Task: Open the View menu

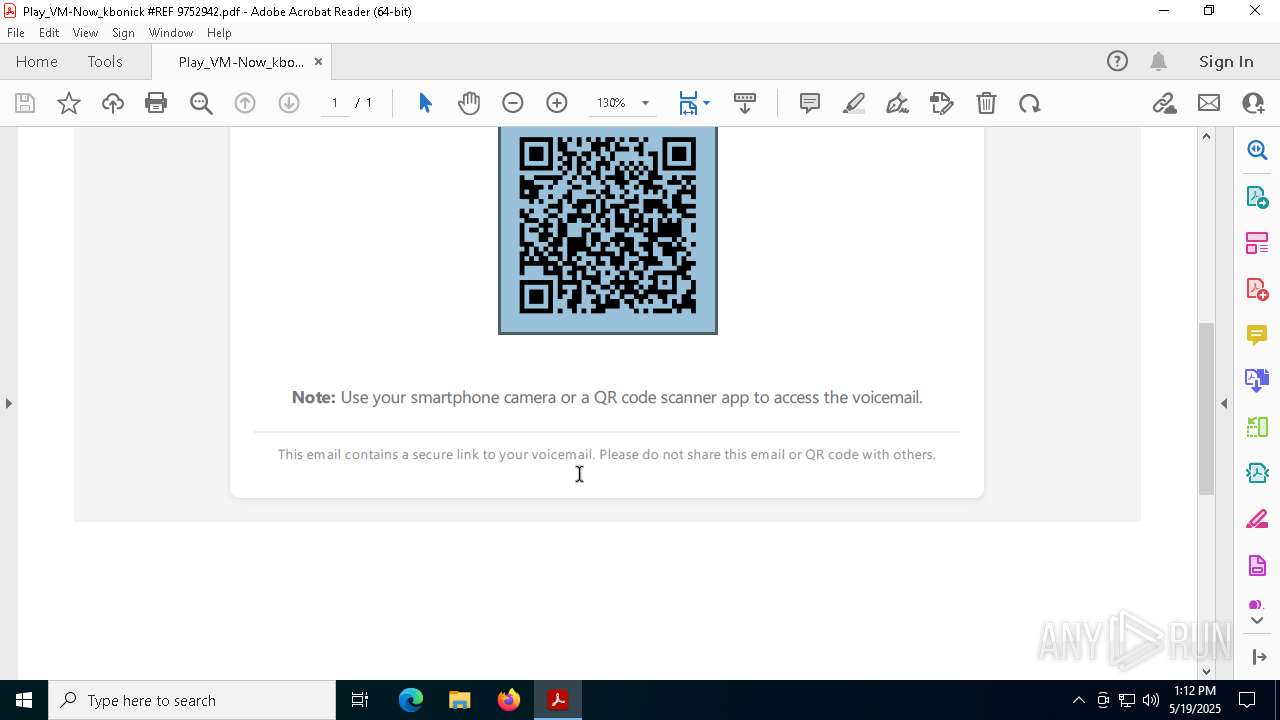Action: [x=85, y=33]
